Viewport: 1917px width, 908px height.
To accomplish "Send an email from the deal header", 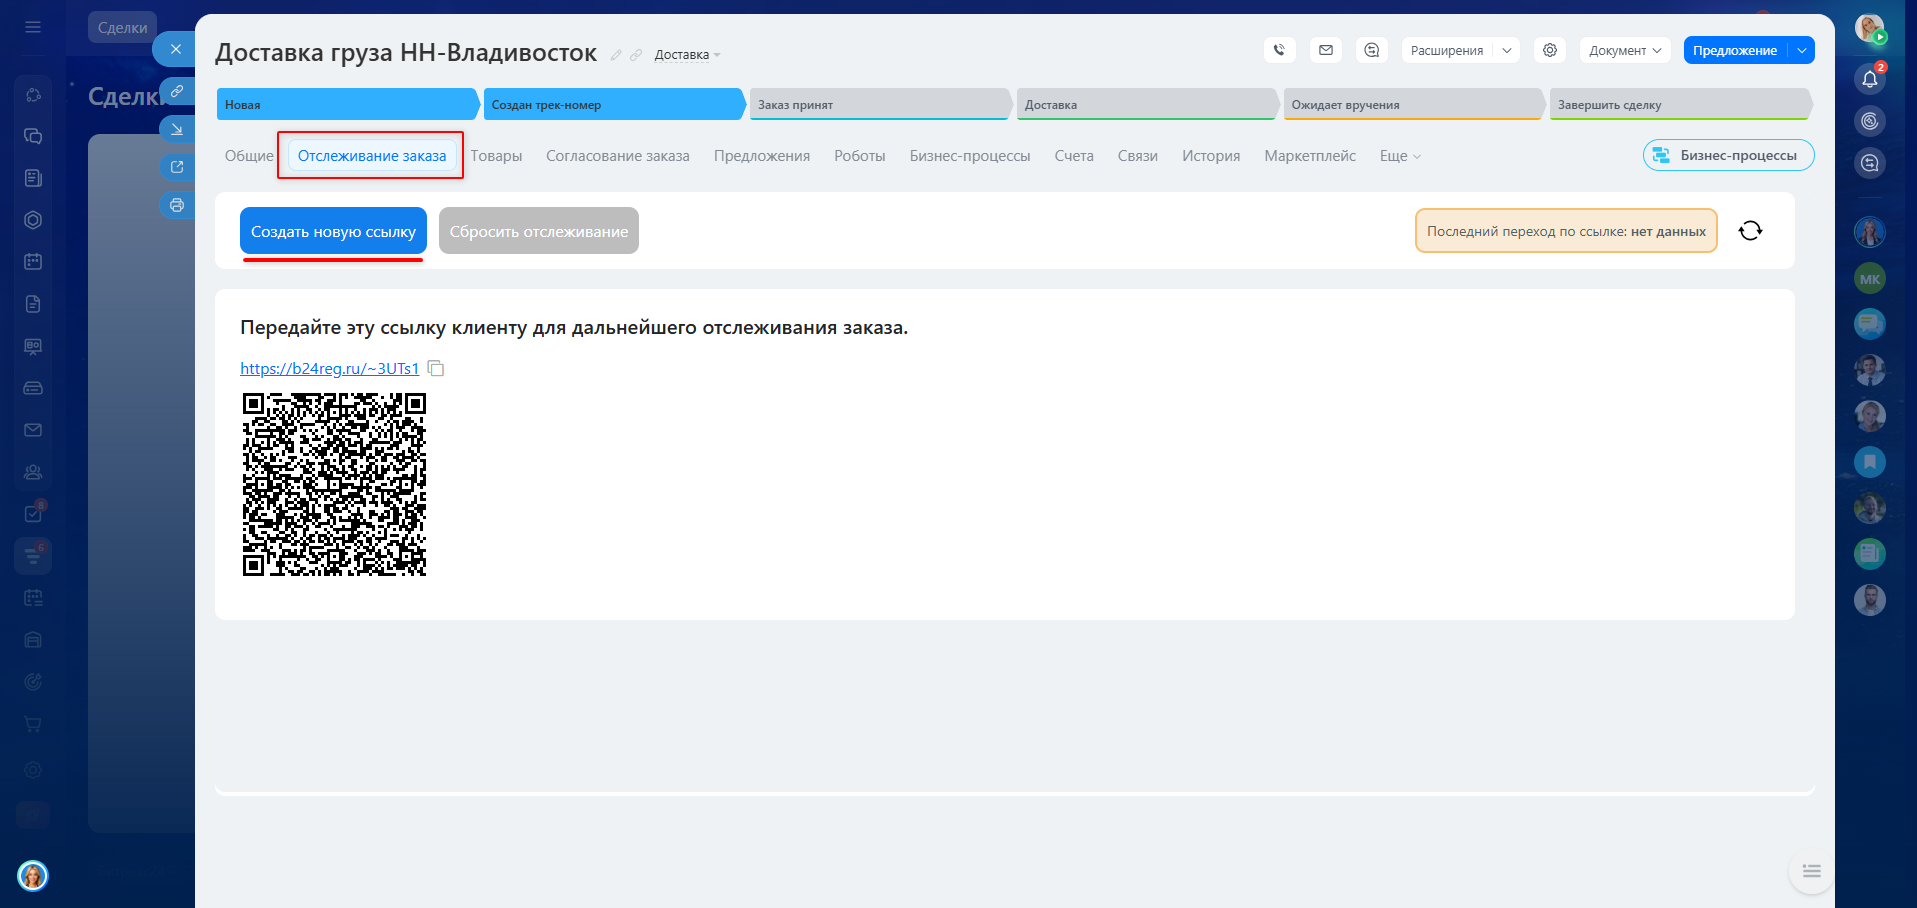I will coord(1326,50).
